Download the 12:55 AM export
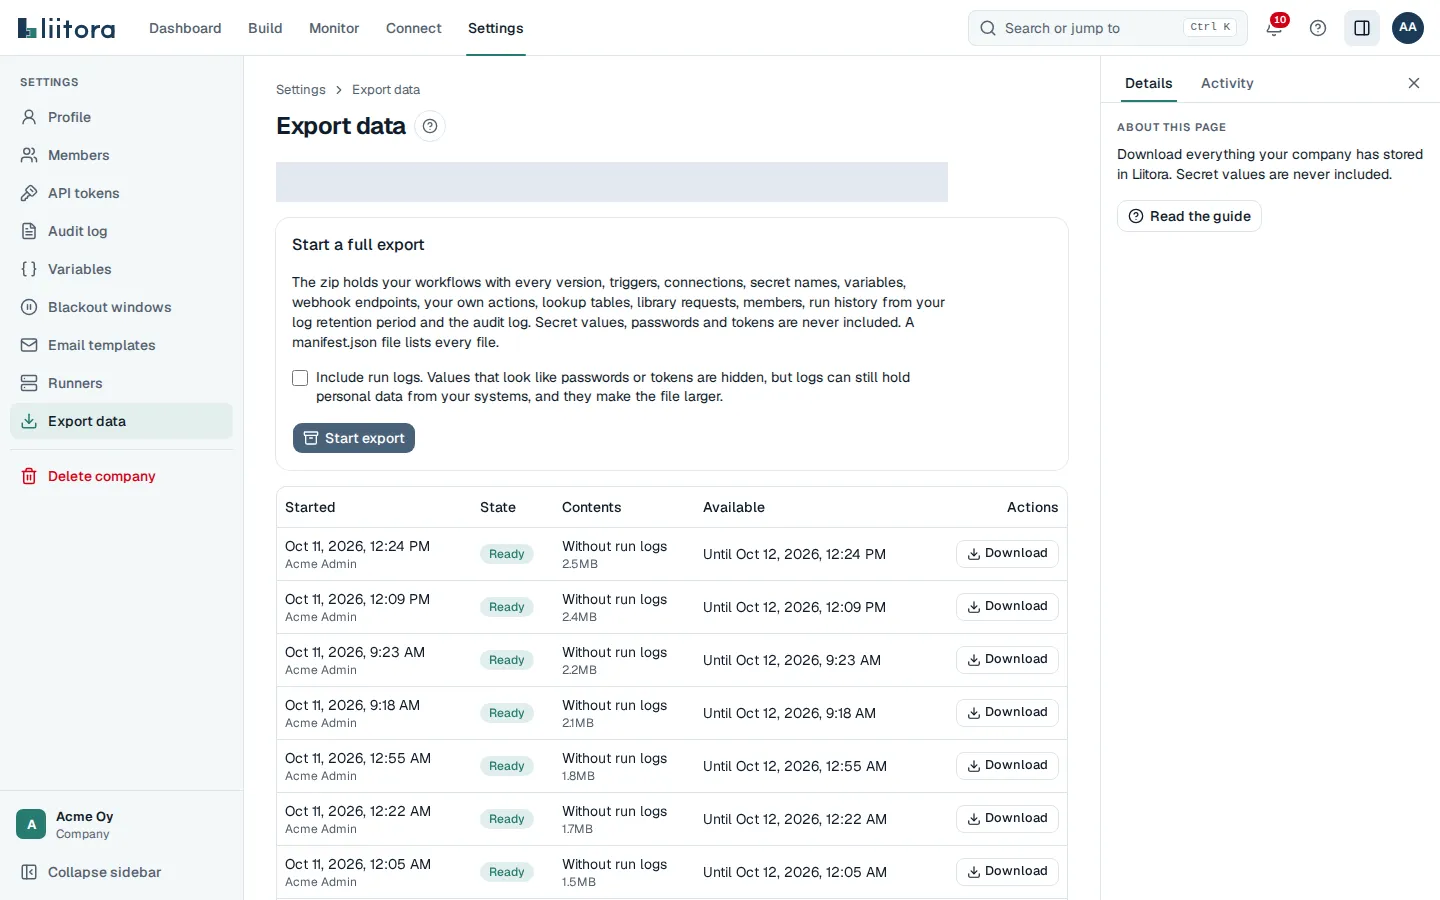Viewport: 1440px width, 900px height. tap(1007, 766)
